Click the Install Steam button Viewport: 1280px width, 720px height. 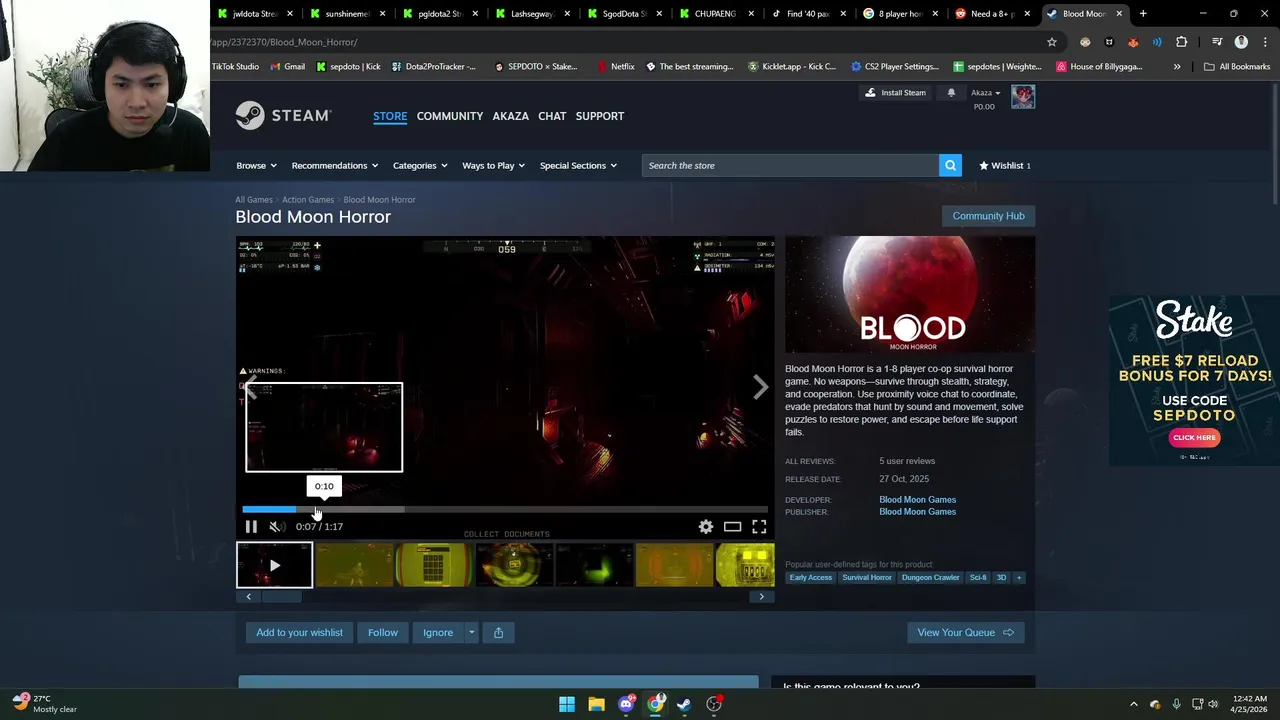click(x=896, y=93)
